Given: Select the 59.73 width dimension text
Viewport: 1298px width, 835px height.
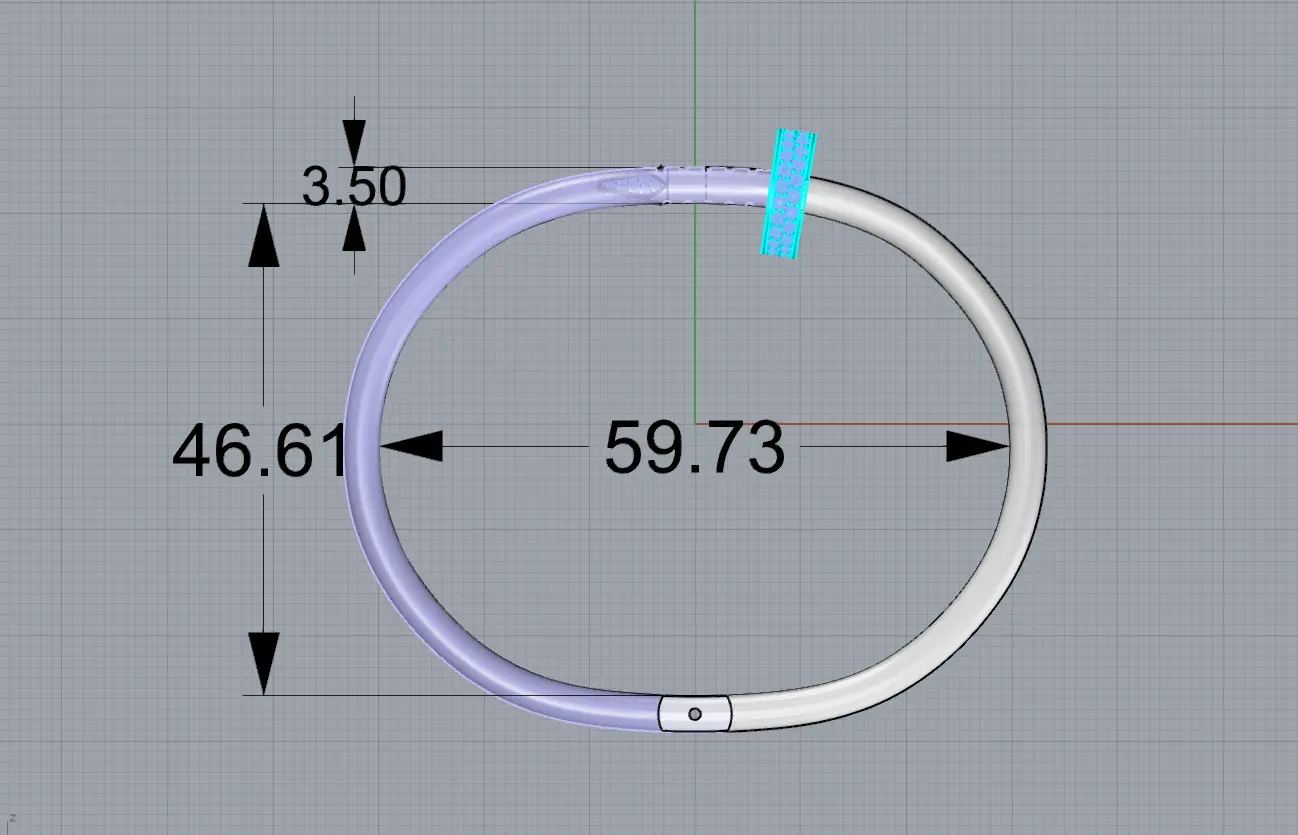Looking at the screenshot, I should pos(694,447).
